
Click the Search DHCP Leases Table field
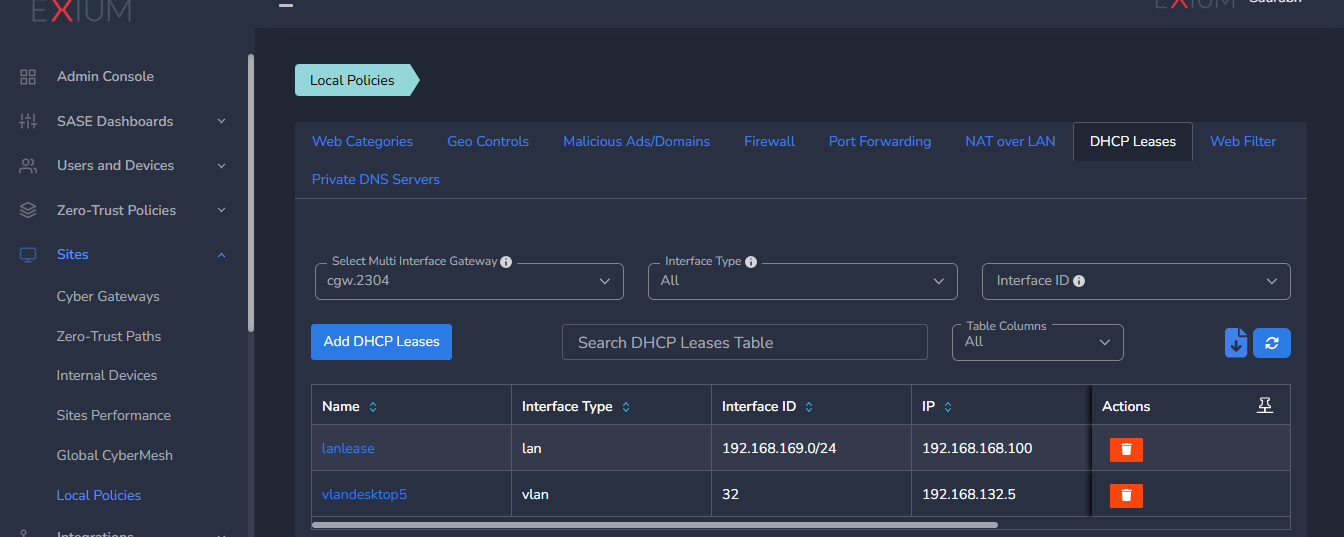coord(744,342)
